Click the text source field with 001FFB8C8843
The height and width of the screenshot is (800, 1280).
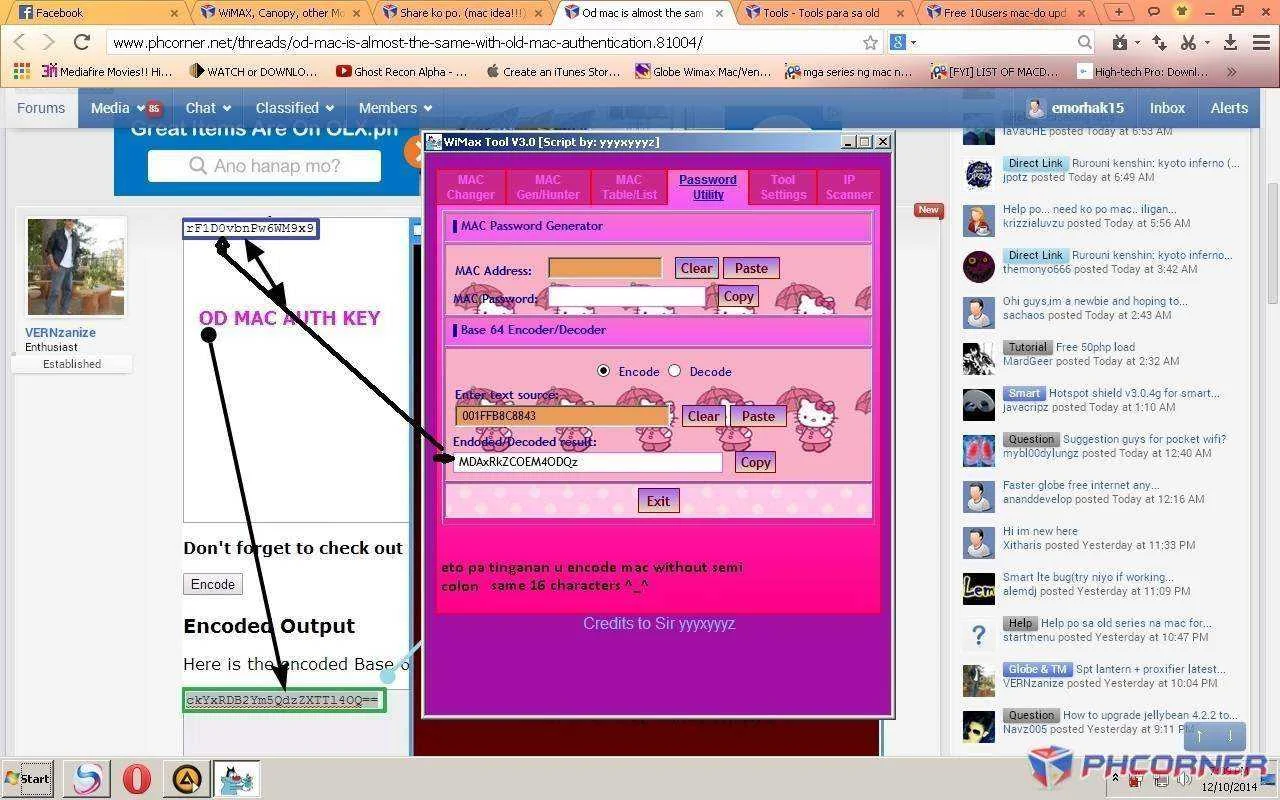[562, 416]
